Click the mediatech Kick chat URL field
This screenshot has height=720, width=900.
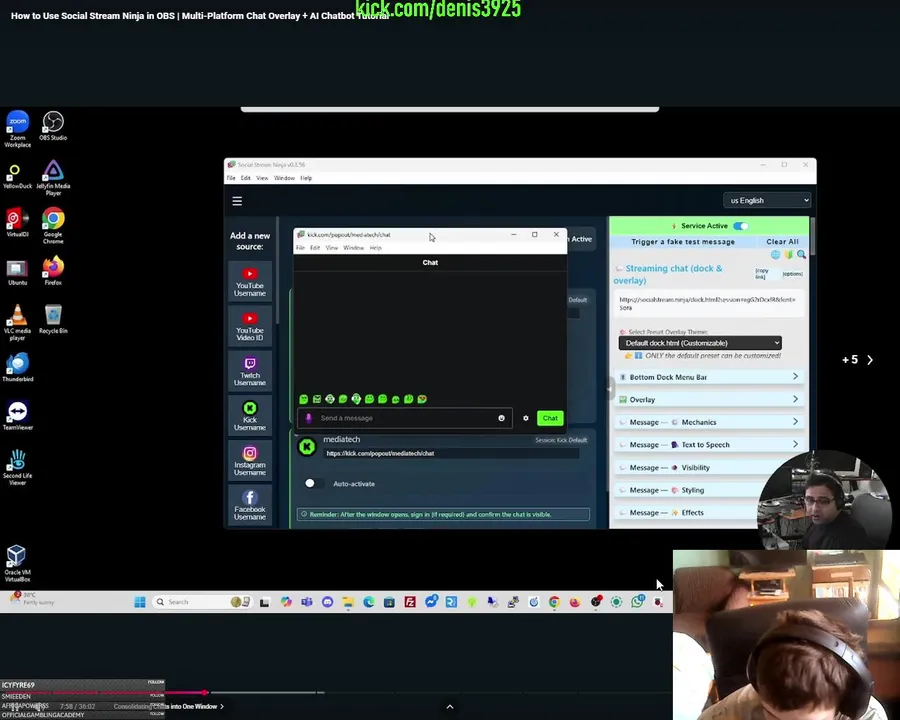(x=451, y=453)
